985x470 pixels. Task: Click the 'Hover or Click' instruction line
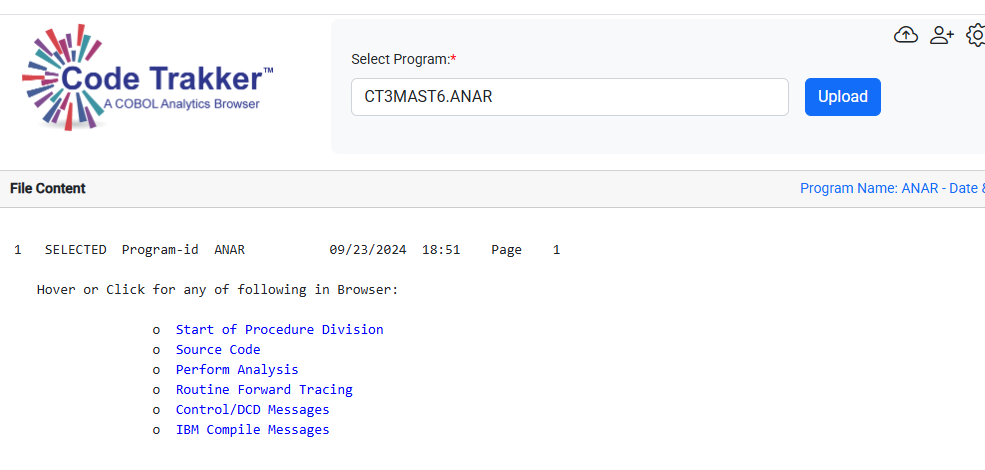[217, 289]
